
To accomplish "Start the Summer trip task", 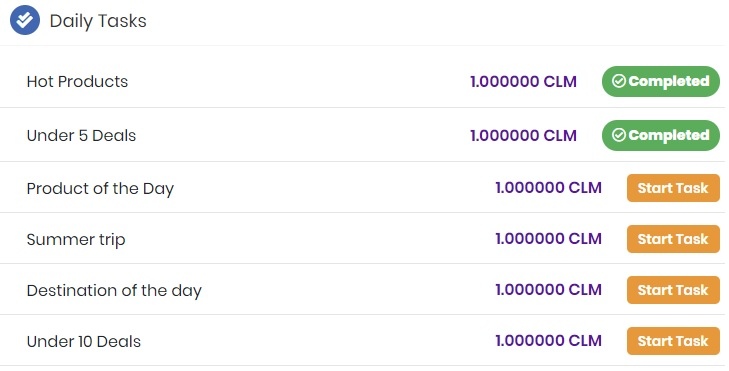I will [x=673, y=239].
